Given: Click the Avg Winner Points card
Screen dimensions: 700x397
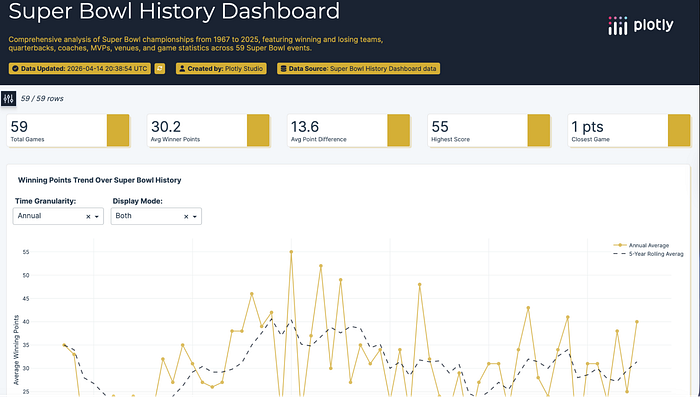Looking at the screenshot, I should pyautogui.click(x=208, y=130).
